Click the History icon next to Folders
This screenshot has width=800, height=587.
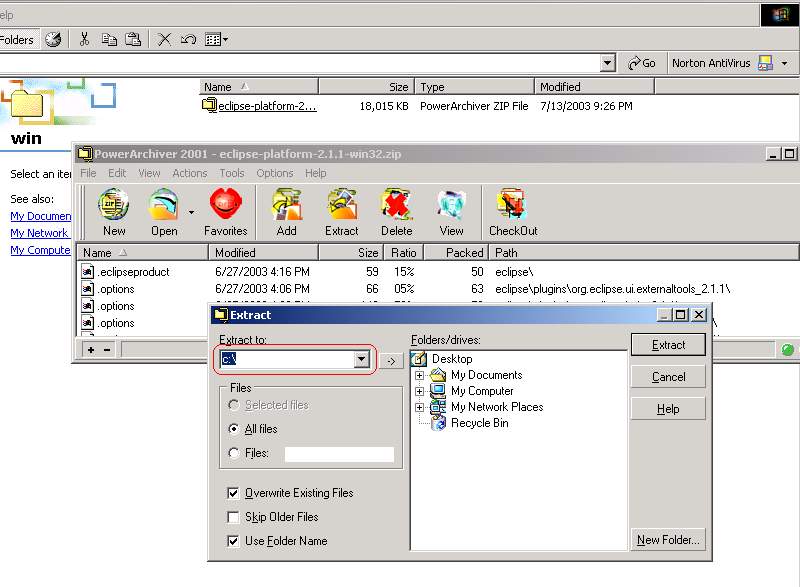pyautogui.click(x=53, y=39)
